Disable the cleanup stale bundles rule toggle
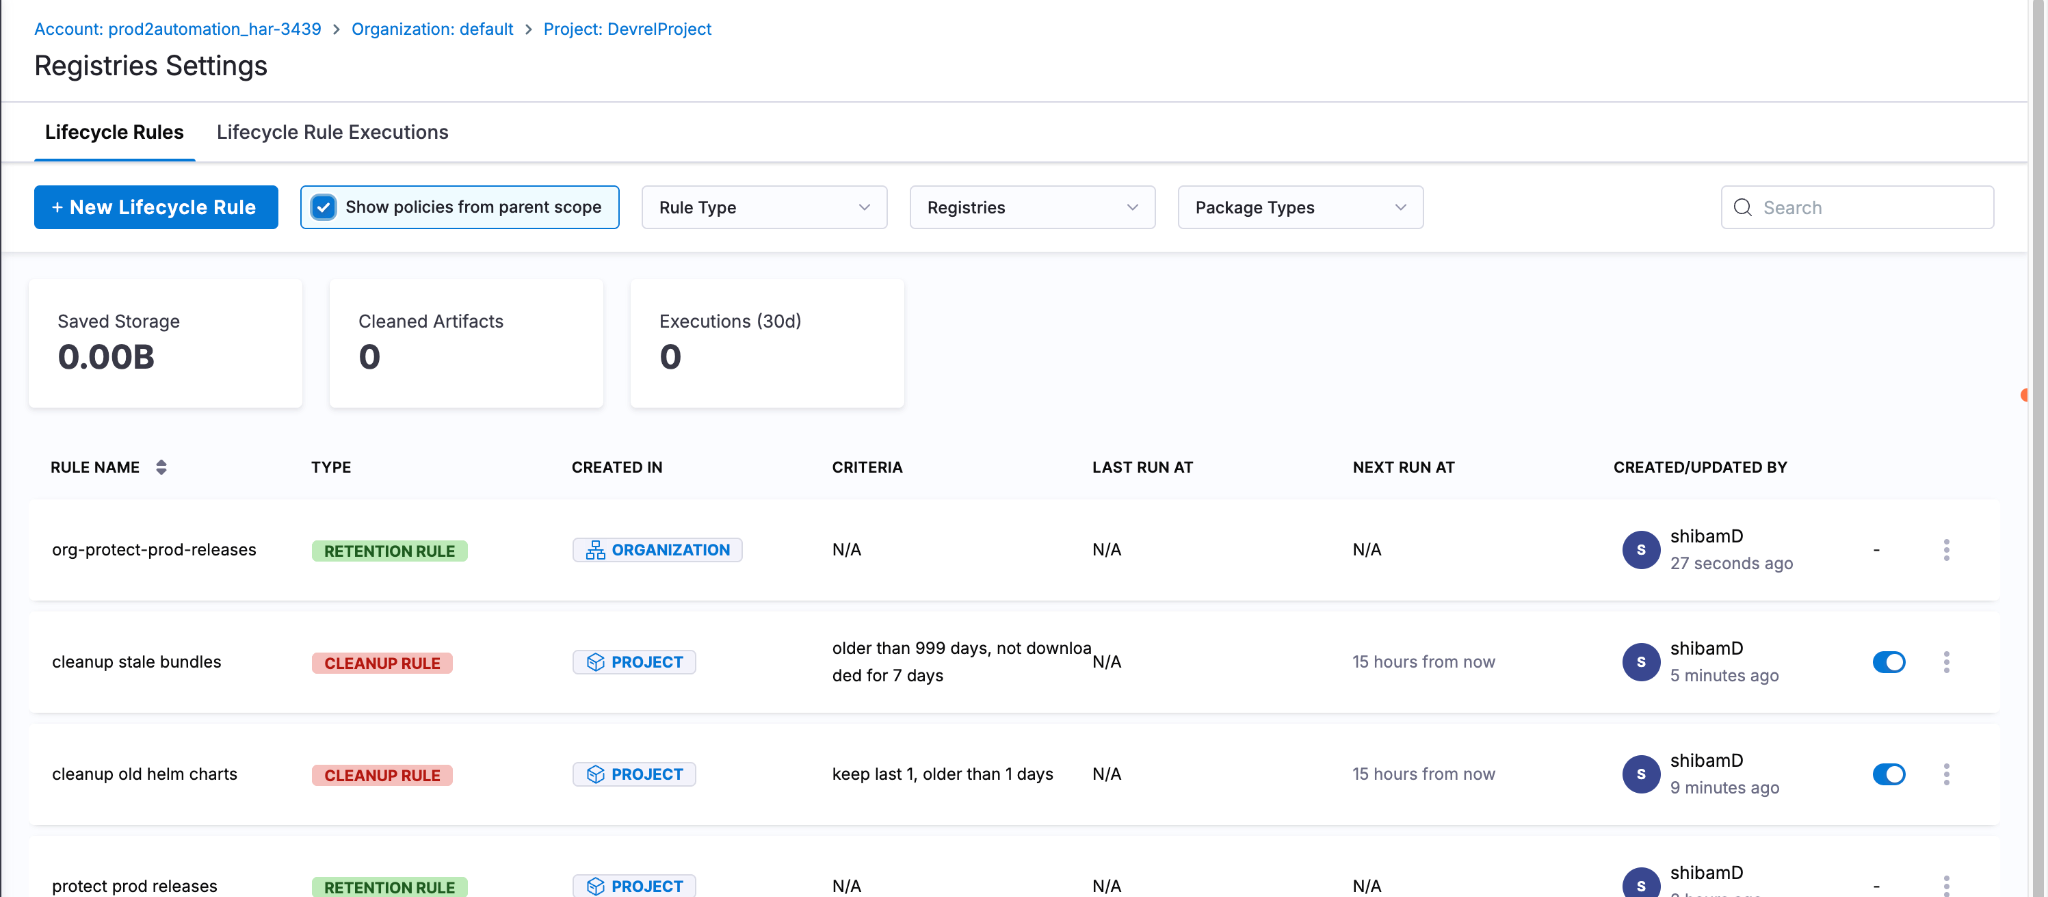 coord(1889,662)
